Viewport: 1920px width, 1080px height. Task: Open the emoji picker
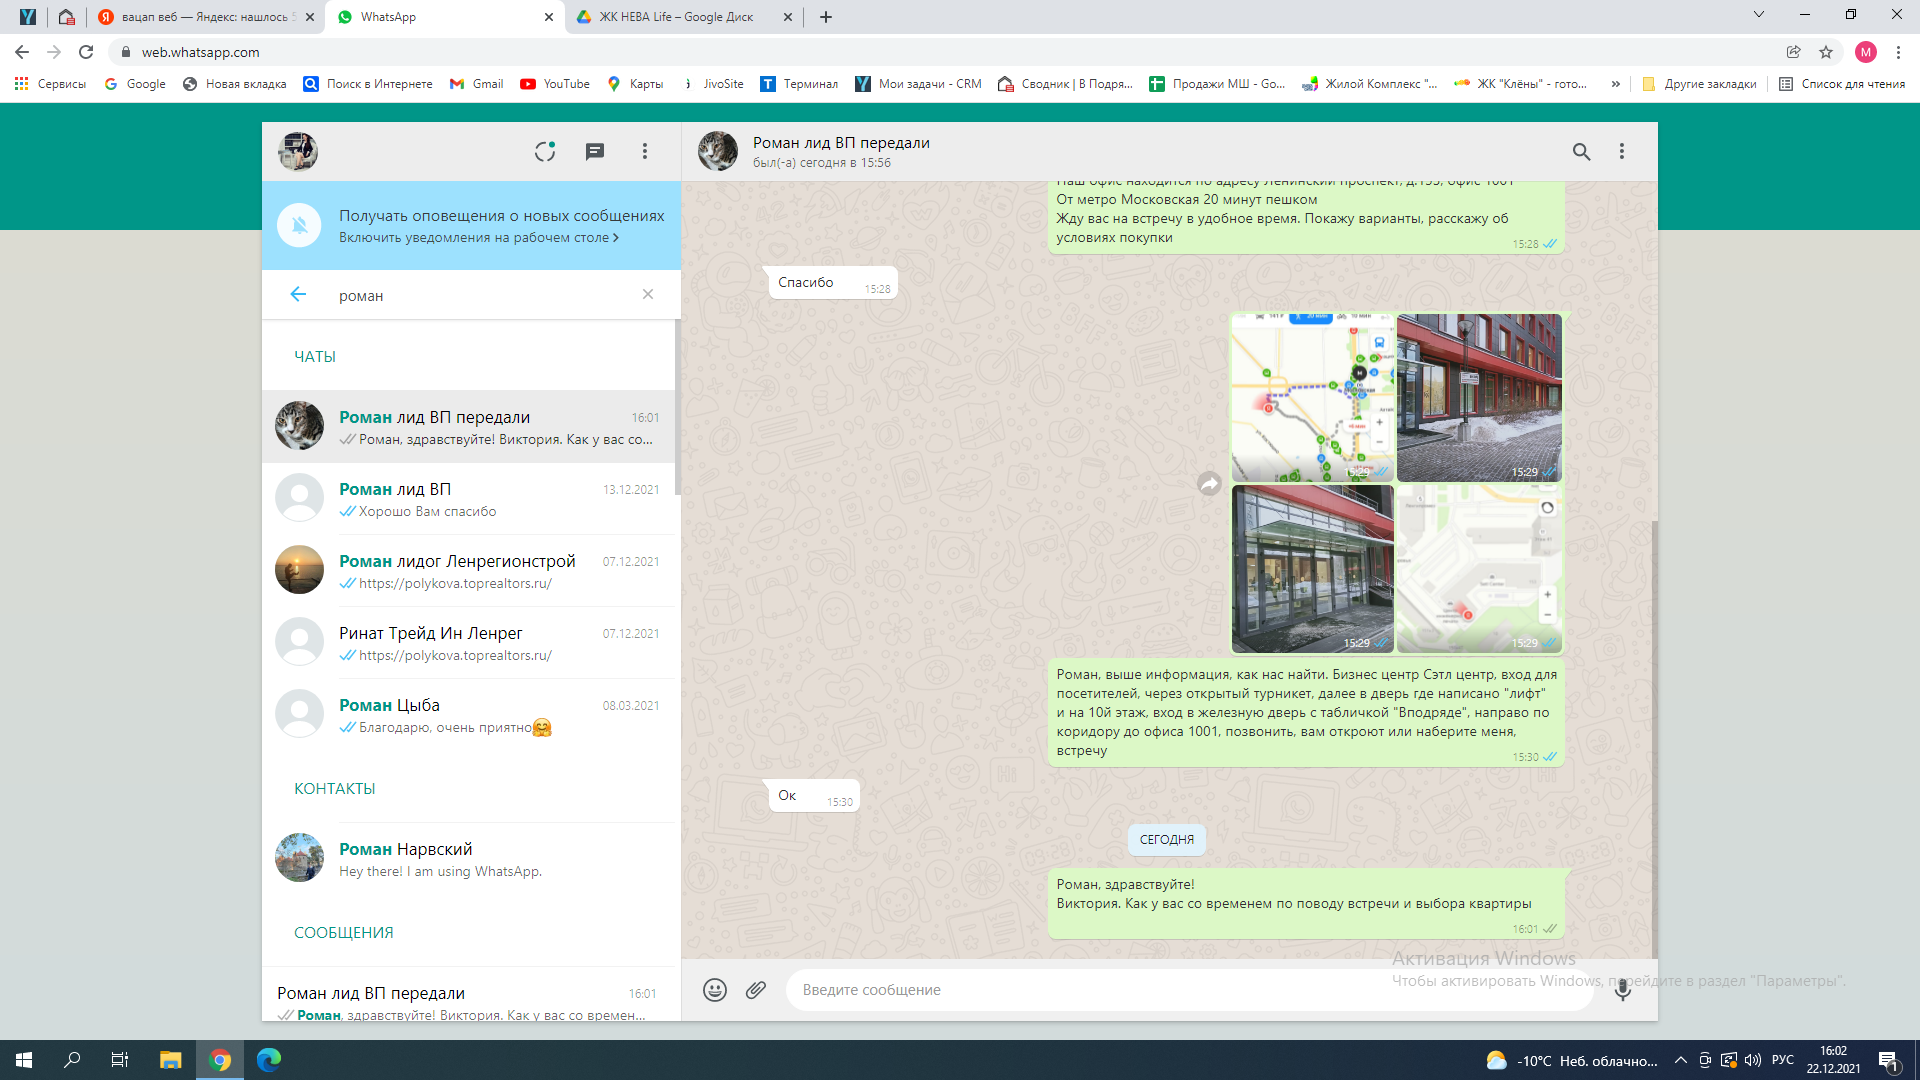pos(714,990)
